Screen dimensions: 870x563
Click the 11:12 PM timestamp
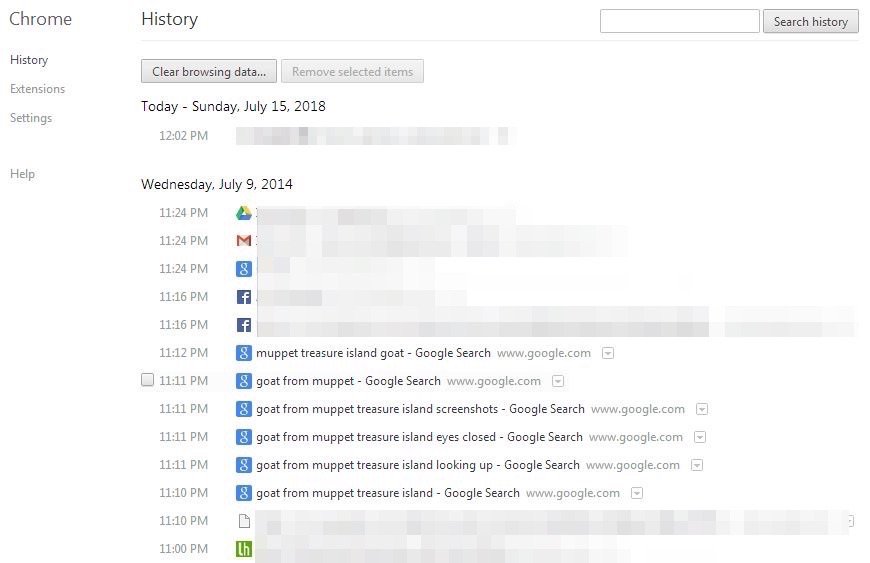183,353
